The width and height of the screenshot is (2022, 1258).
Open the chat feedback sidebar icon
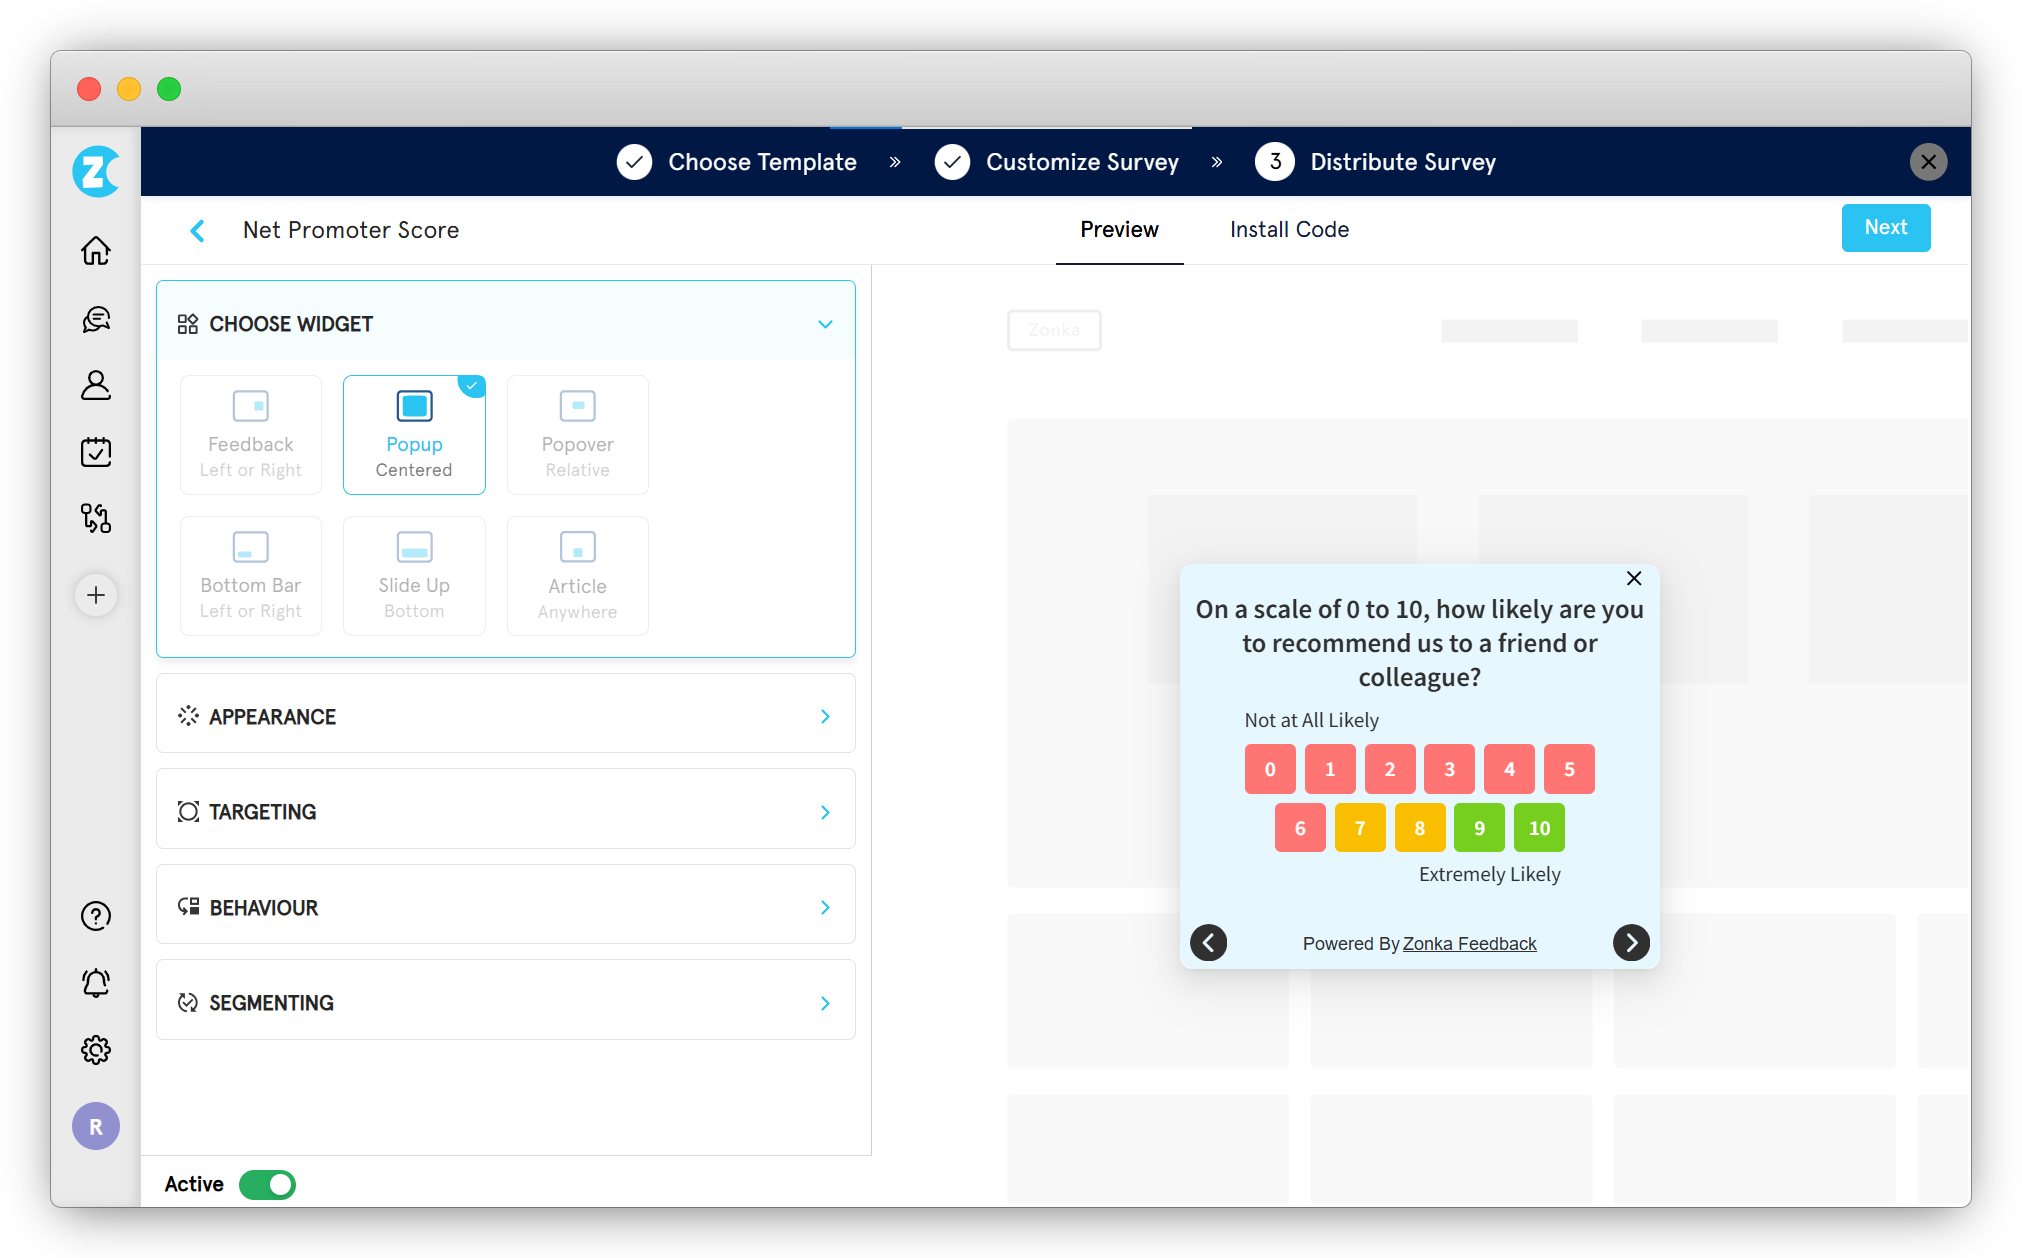96,319
